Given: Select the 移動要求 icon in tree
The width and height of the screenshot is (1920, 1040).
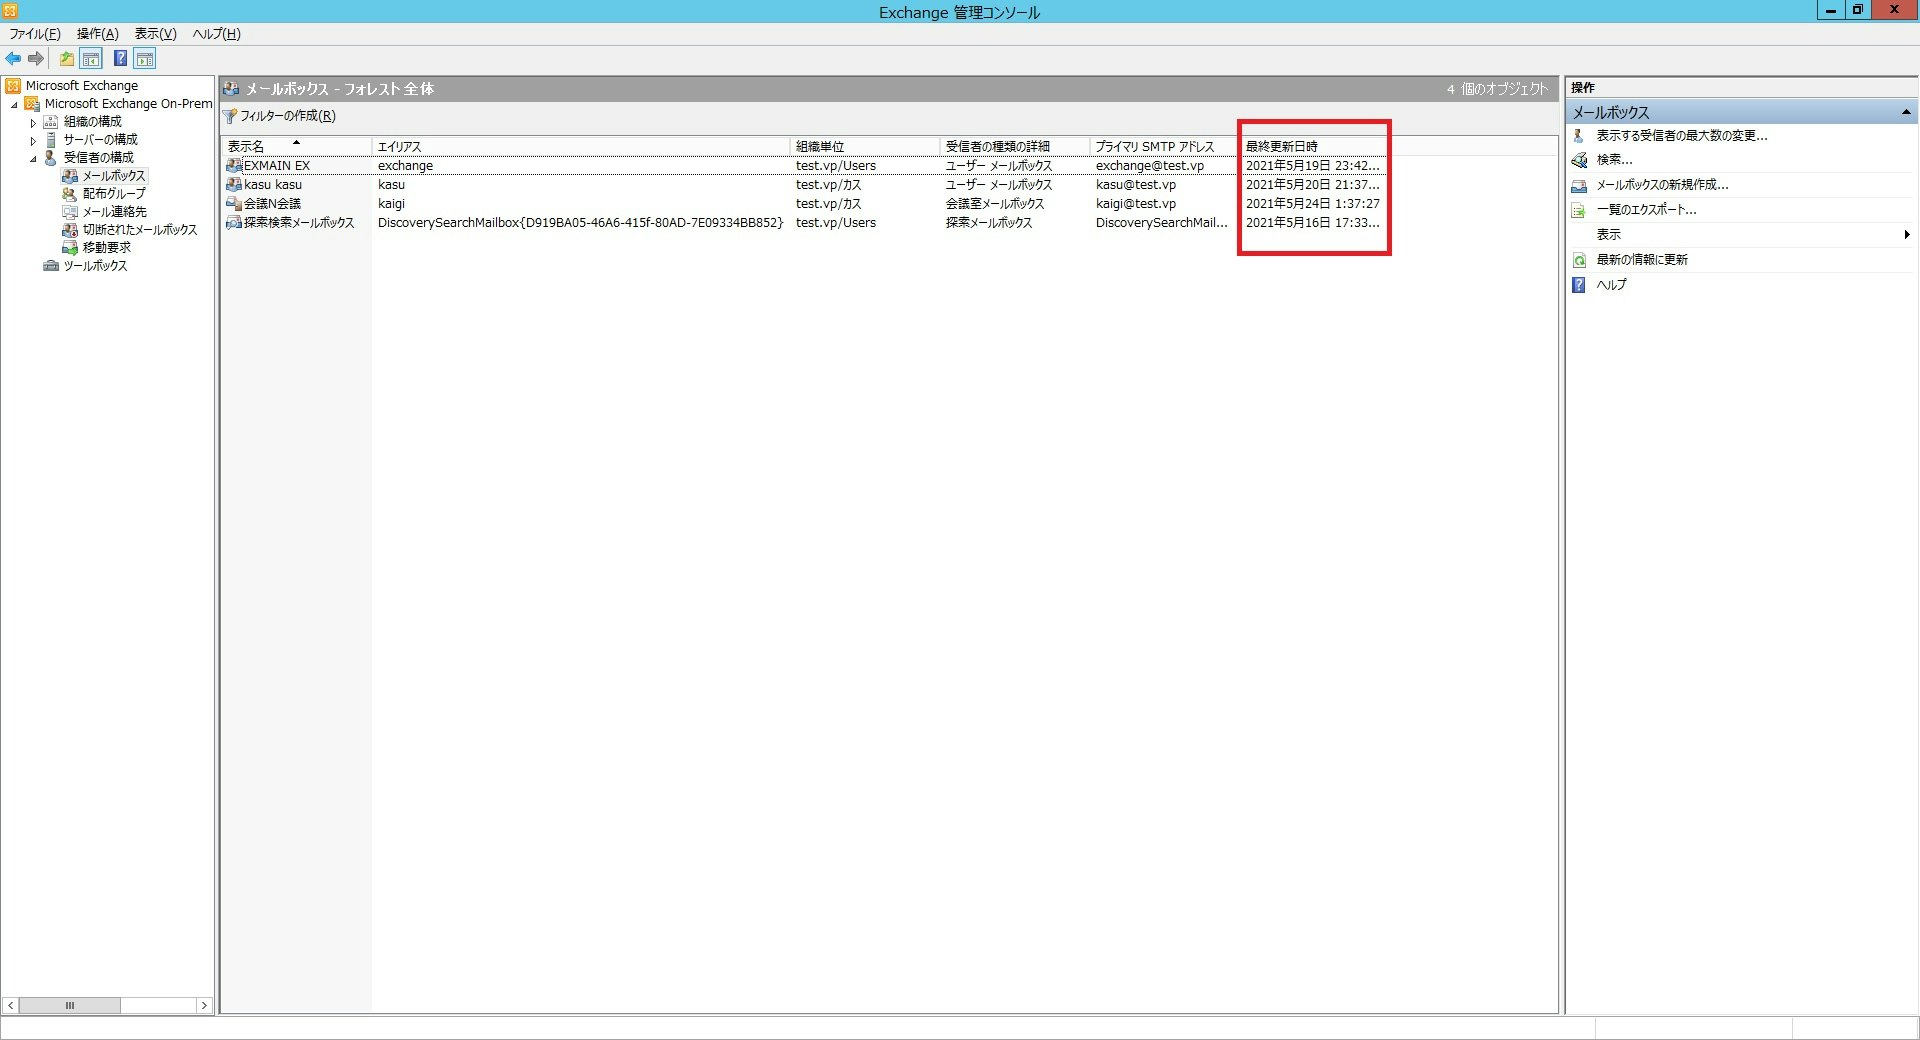Looking at the screenshot, I should point(70,248).
